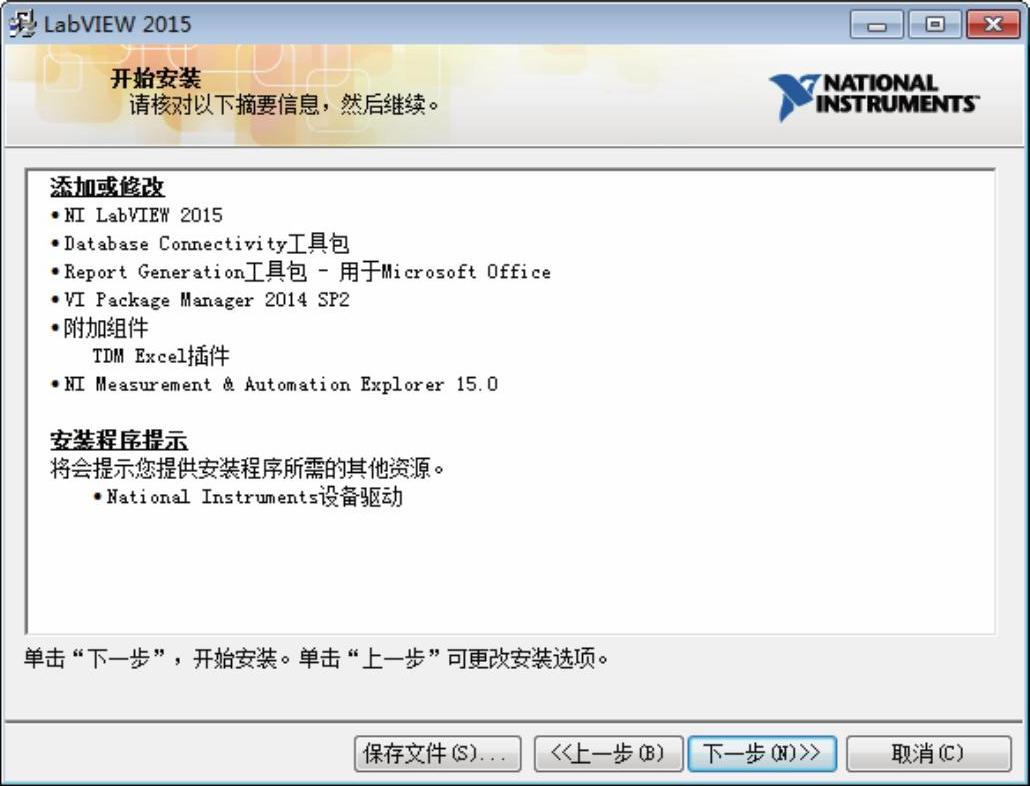
Task: Click the LabVIEW installer icon in title bar
Action: 22,24
